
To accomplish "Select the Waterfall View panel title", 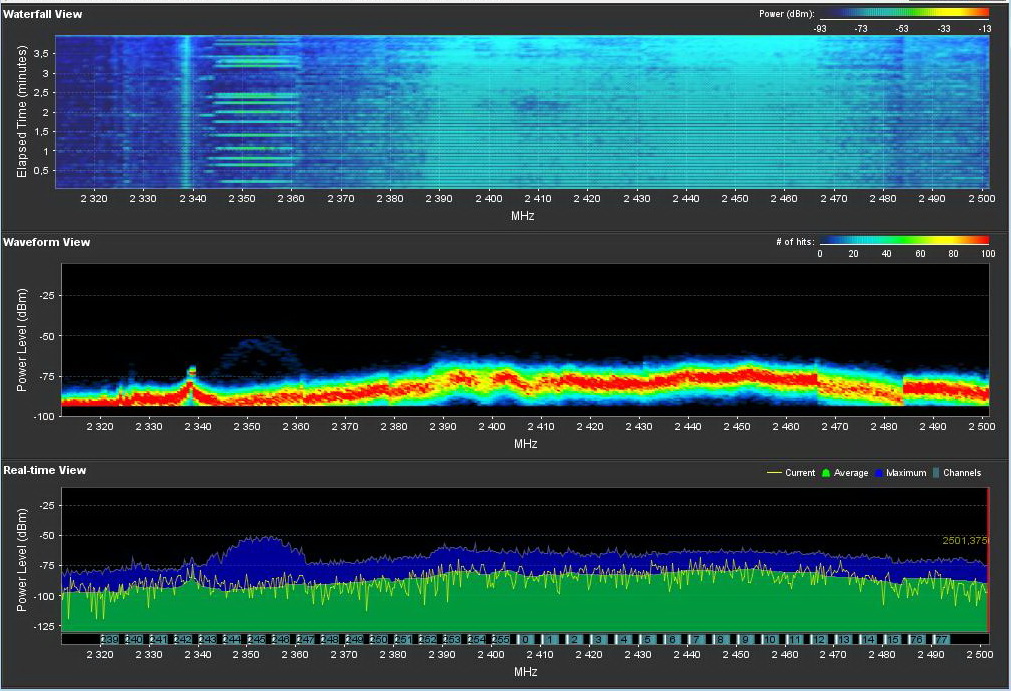I will click(43, 14).
